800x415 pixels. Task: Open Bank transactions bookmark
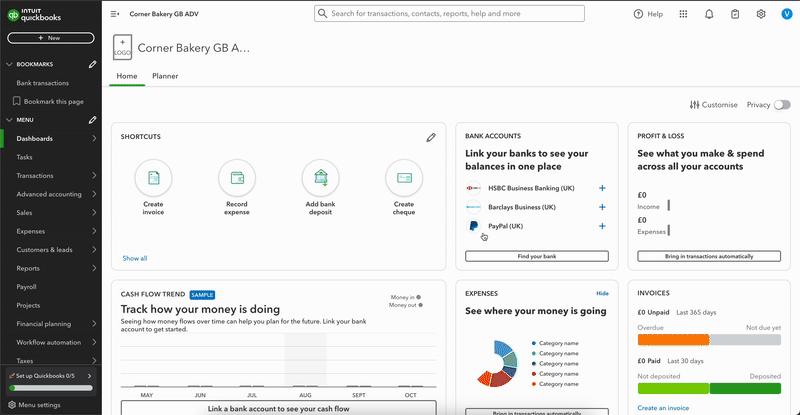[42, 83]
